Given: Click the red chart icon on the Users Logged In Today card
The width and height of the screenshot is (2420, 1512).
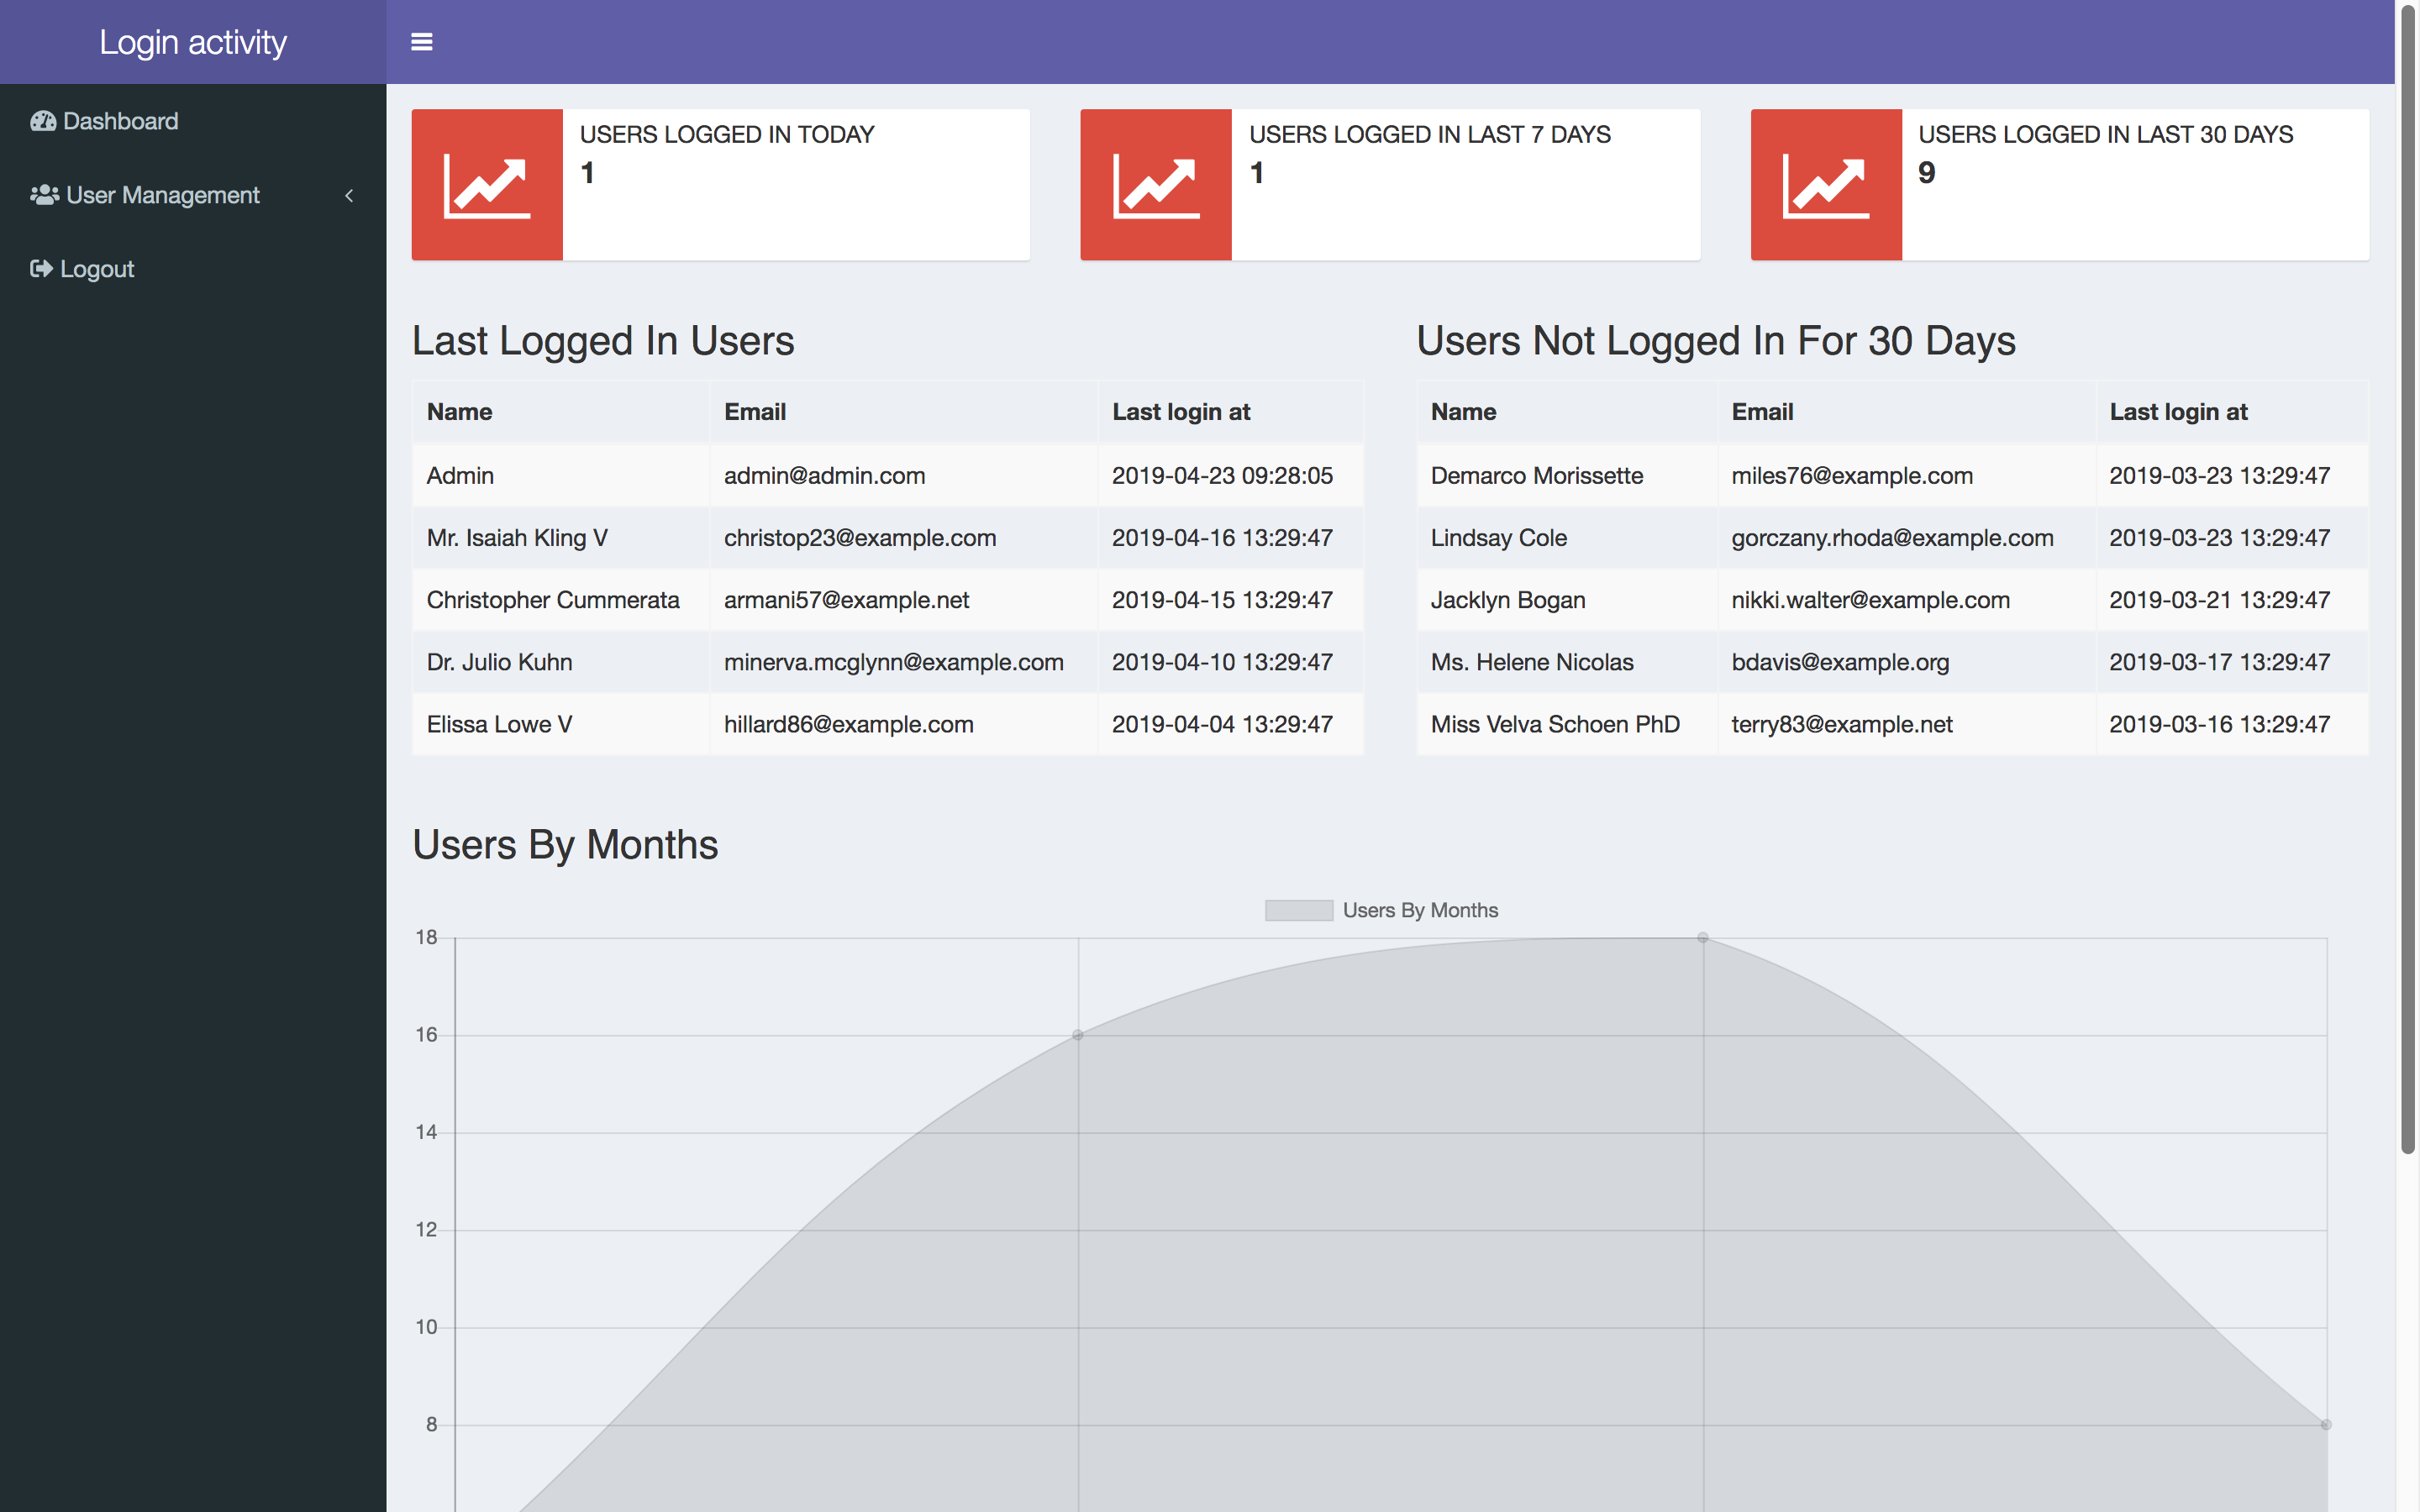Looking at the screenshot, I should tap(487, 184).
